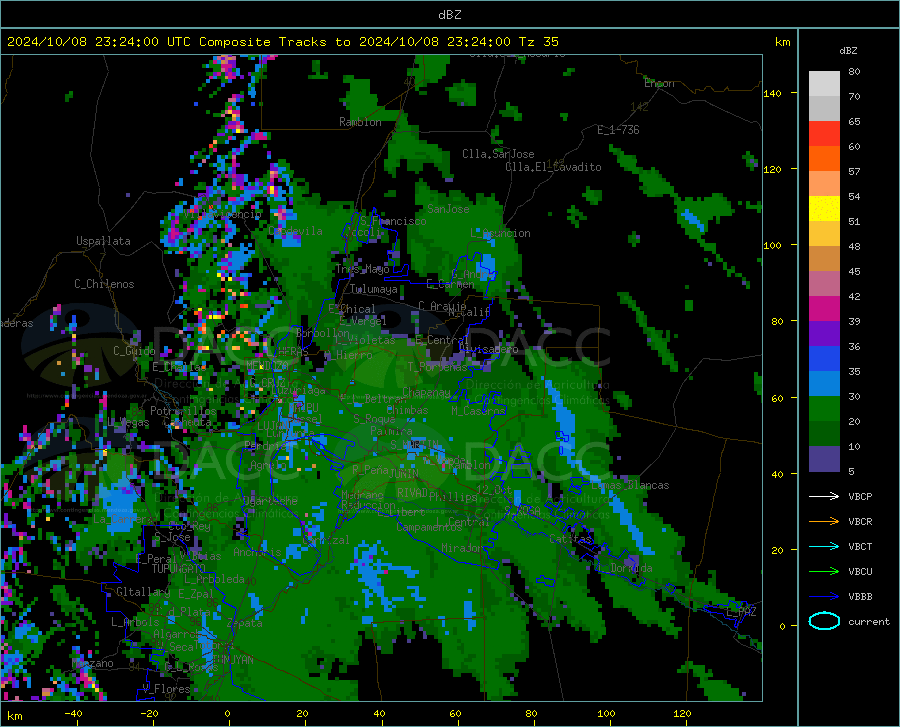Click the Clla.SanJose place label
The width and height of the screenshot is (900, 727).
[498, 154]
